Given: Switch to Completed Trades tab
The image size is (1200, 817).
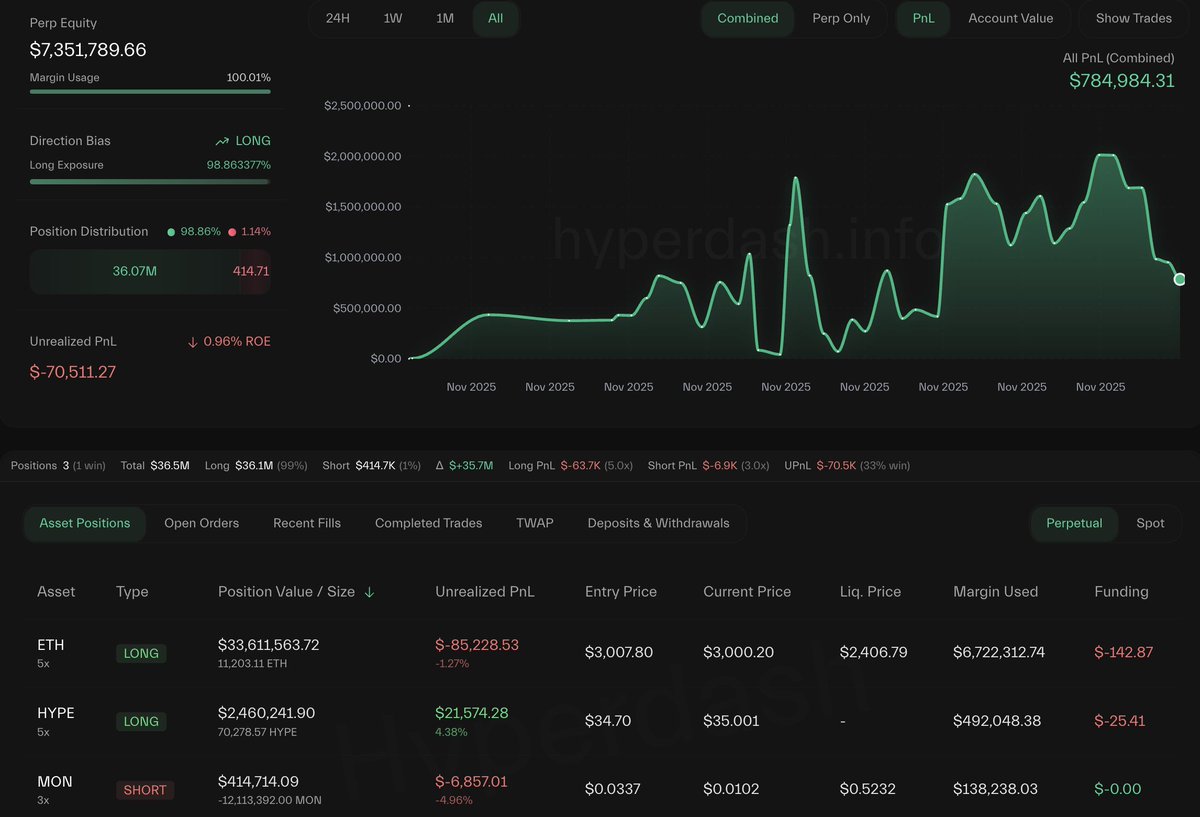Looking at the screenshot, I should click(428, 523).
